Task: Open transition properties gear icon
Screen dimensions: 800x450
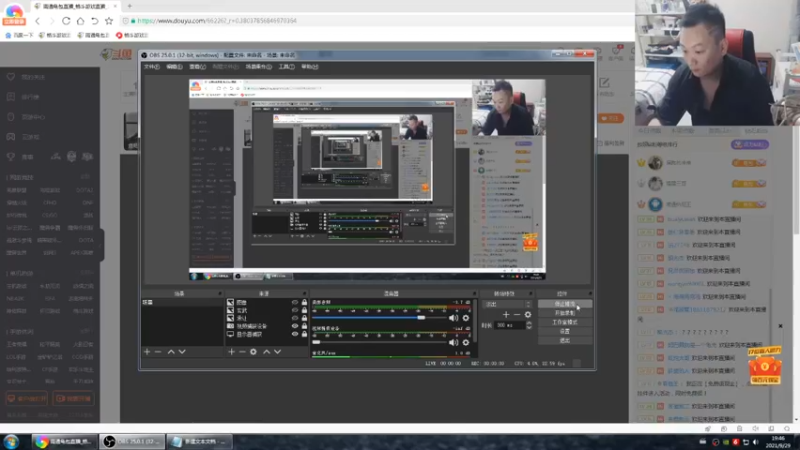Action: pos(528,314)
